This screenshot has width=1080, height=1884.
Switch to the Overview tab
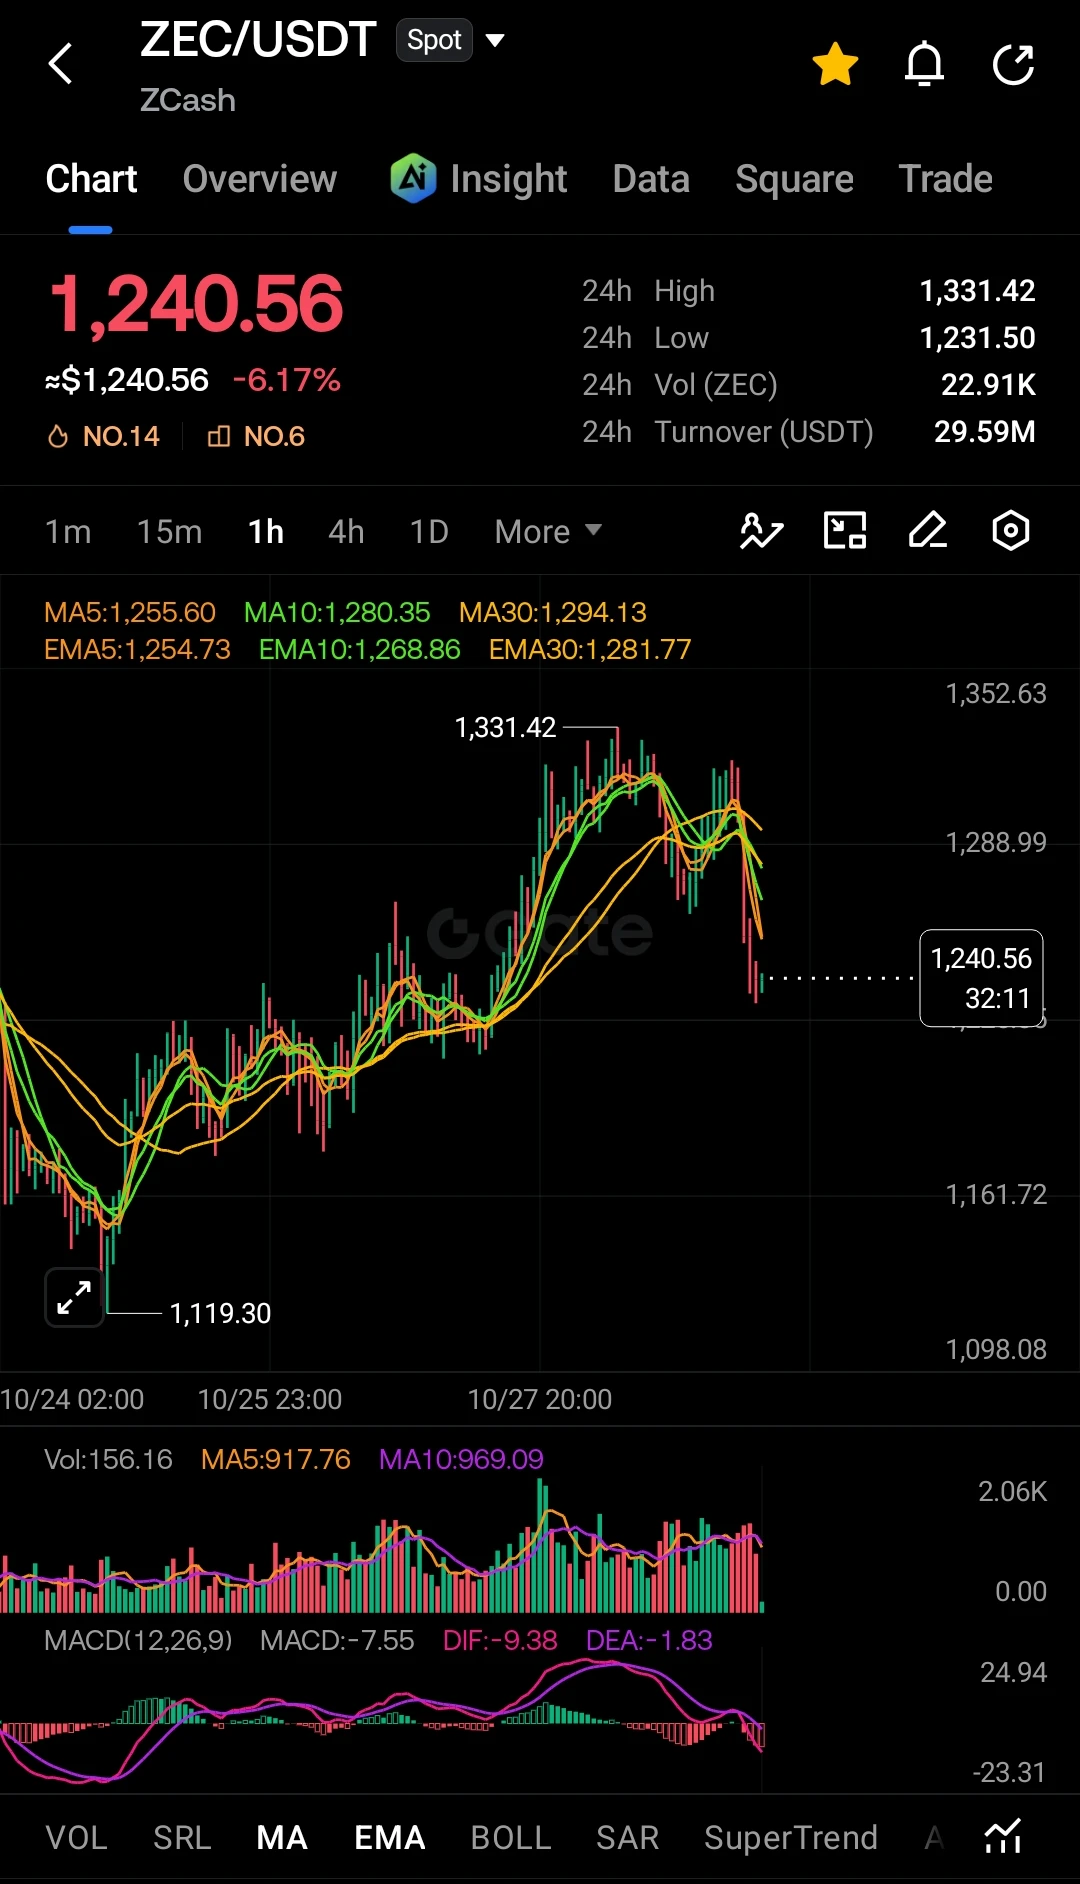[x=260, y=179]
